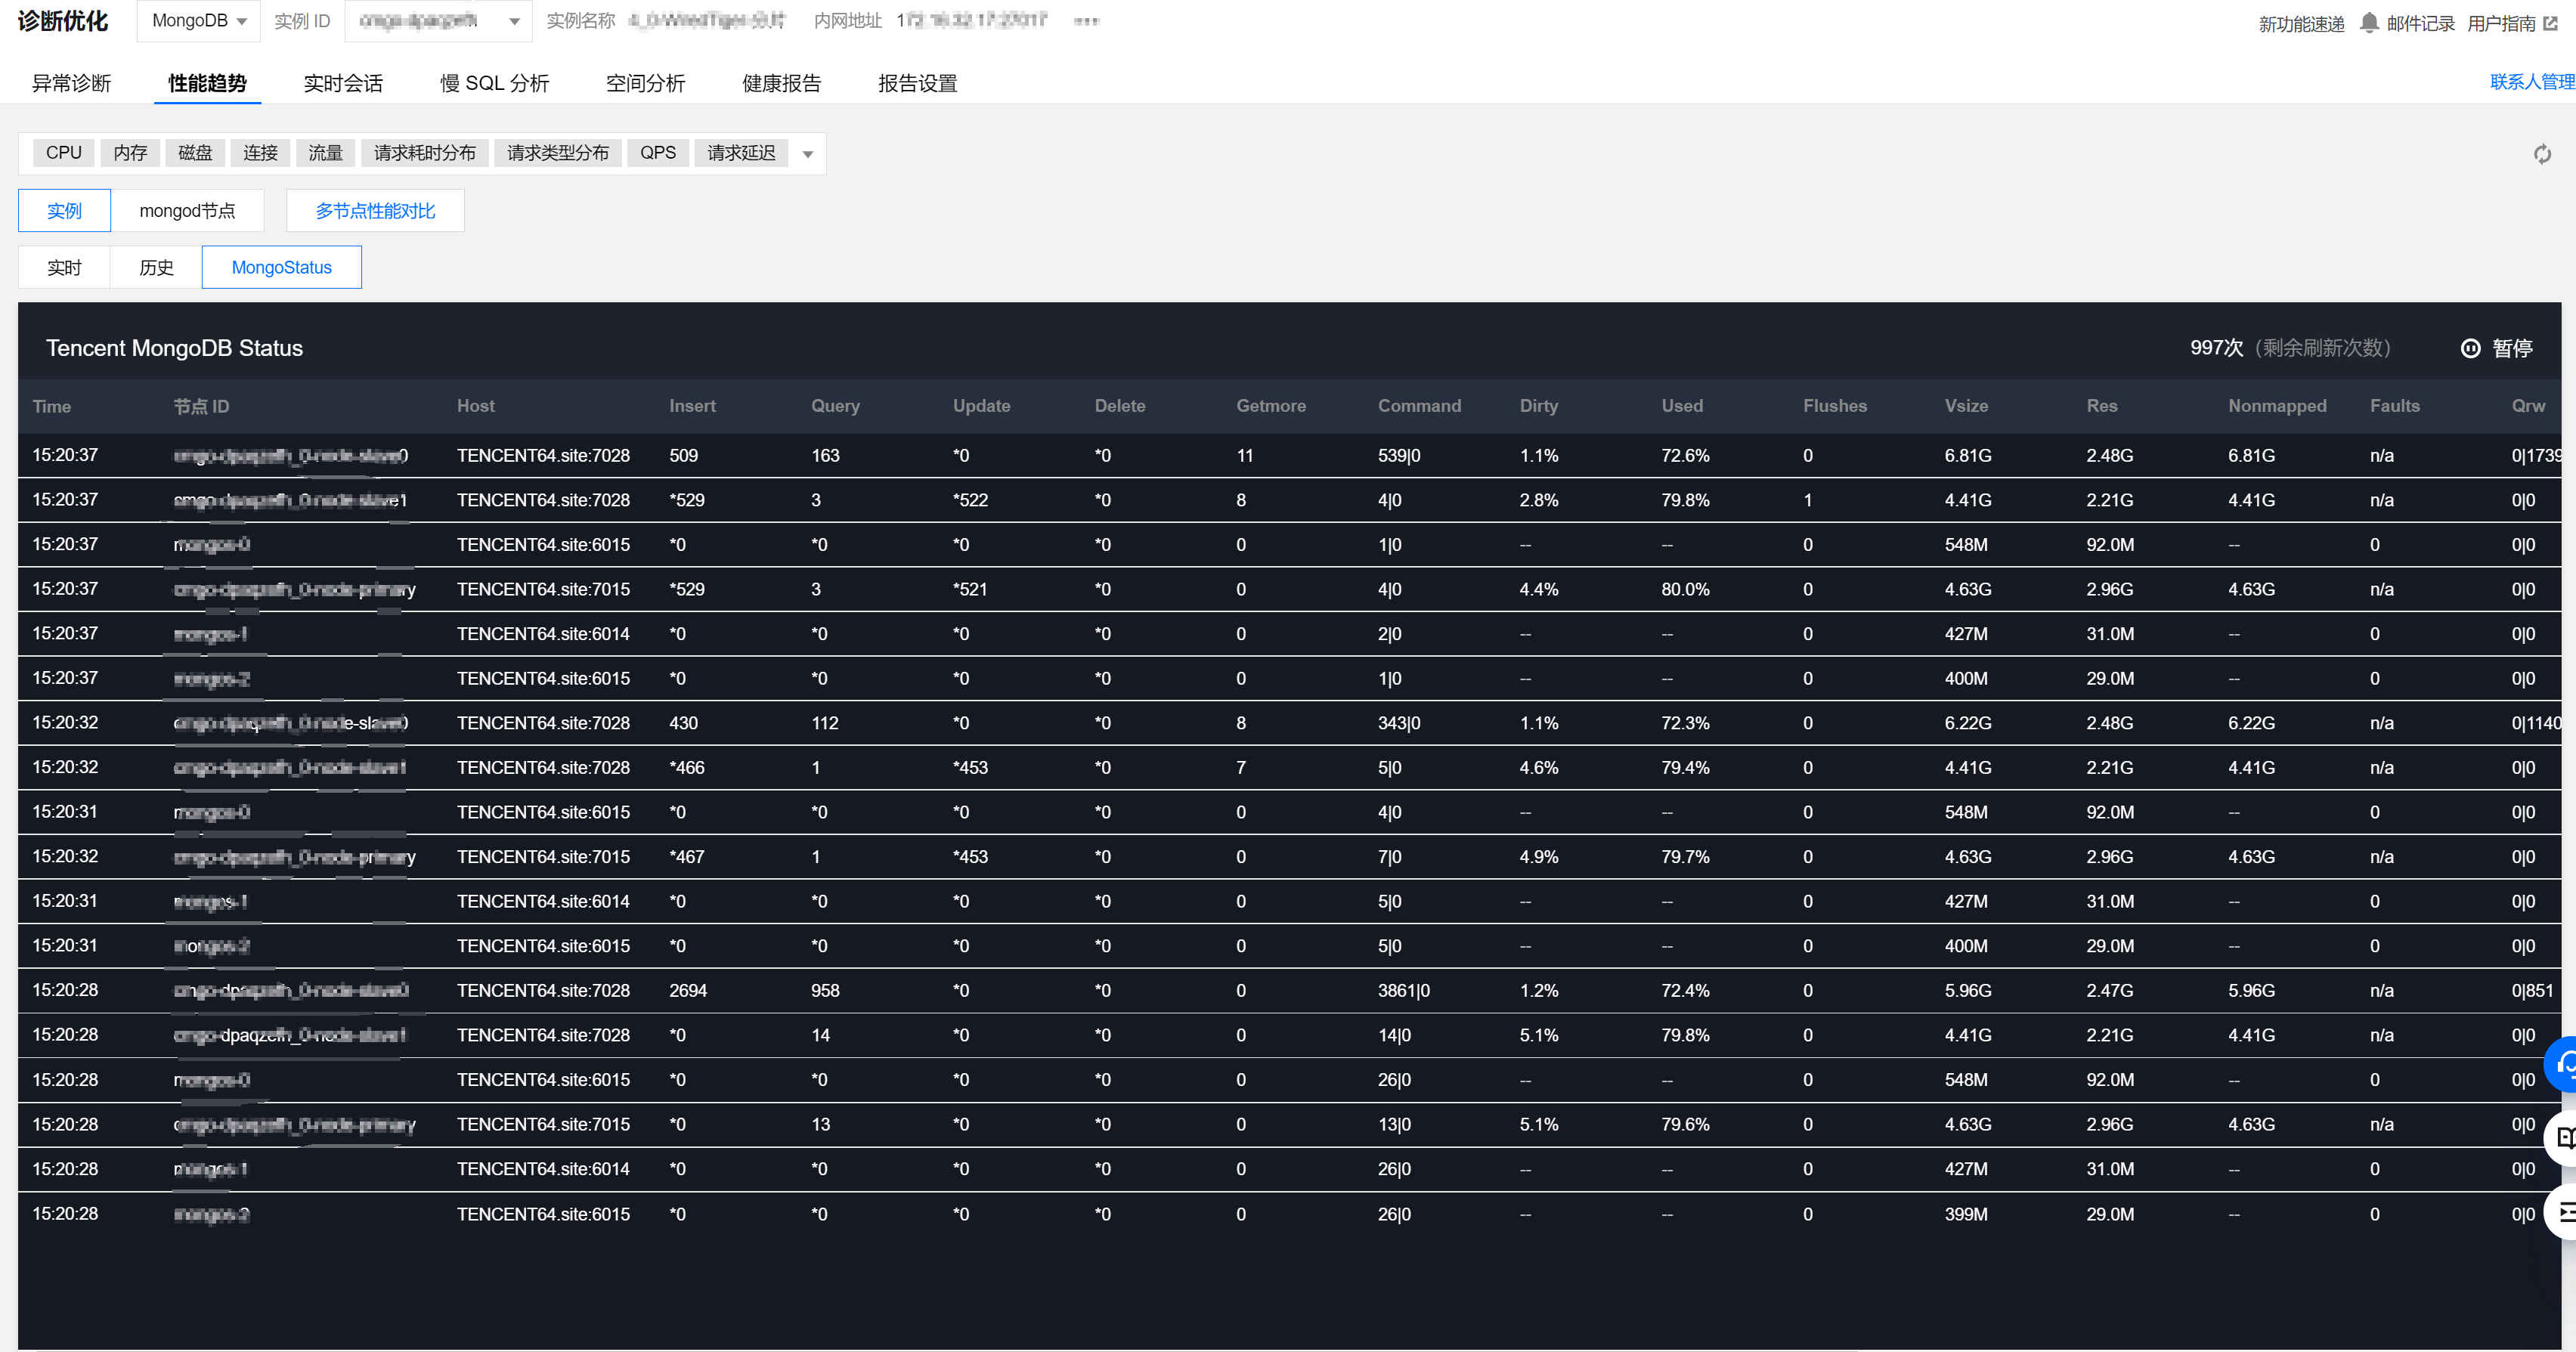Open the blue headset customer service icon
2576x1352 pixels.
coord(2565,1065)
